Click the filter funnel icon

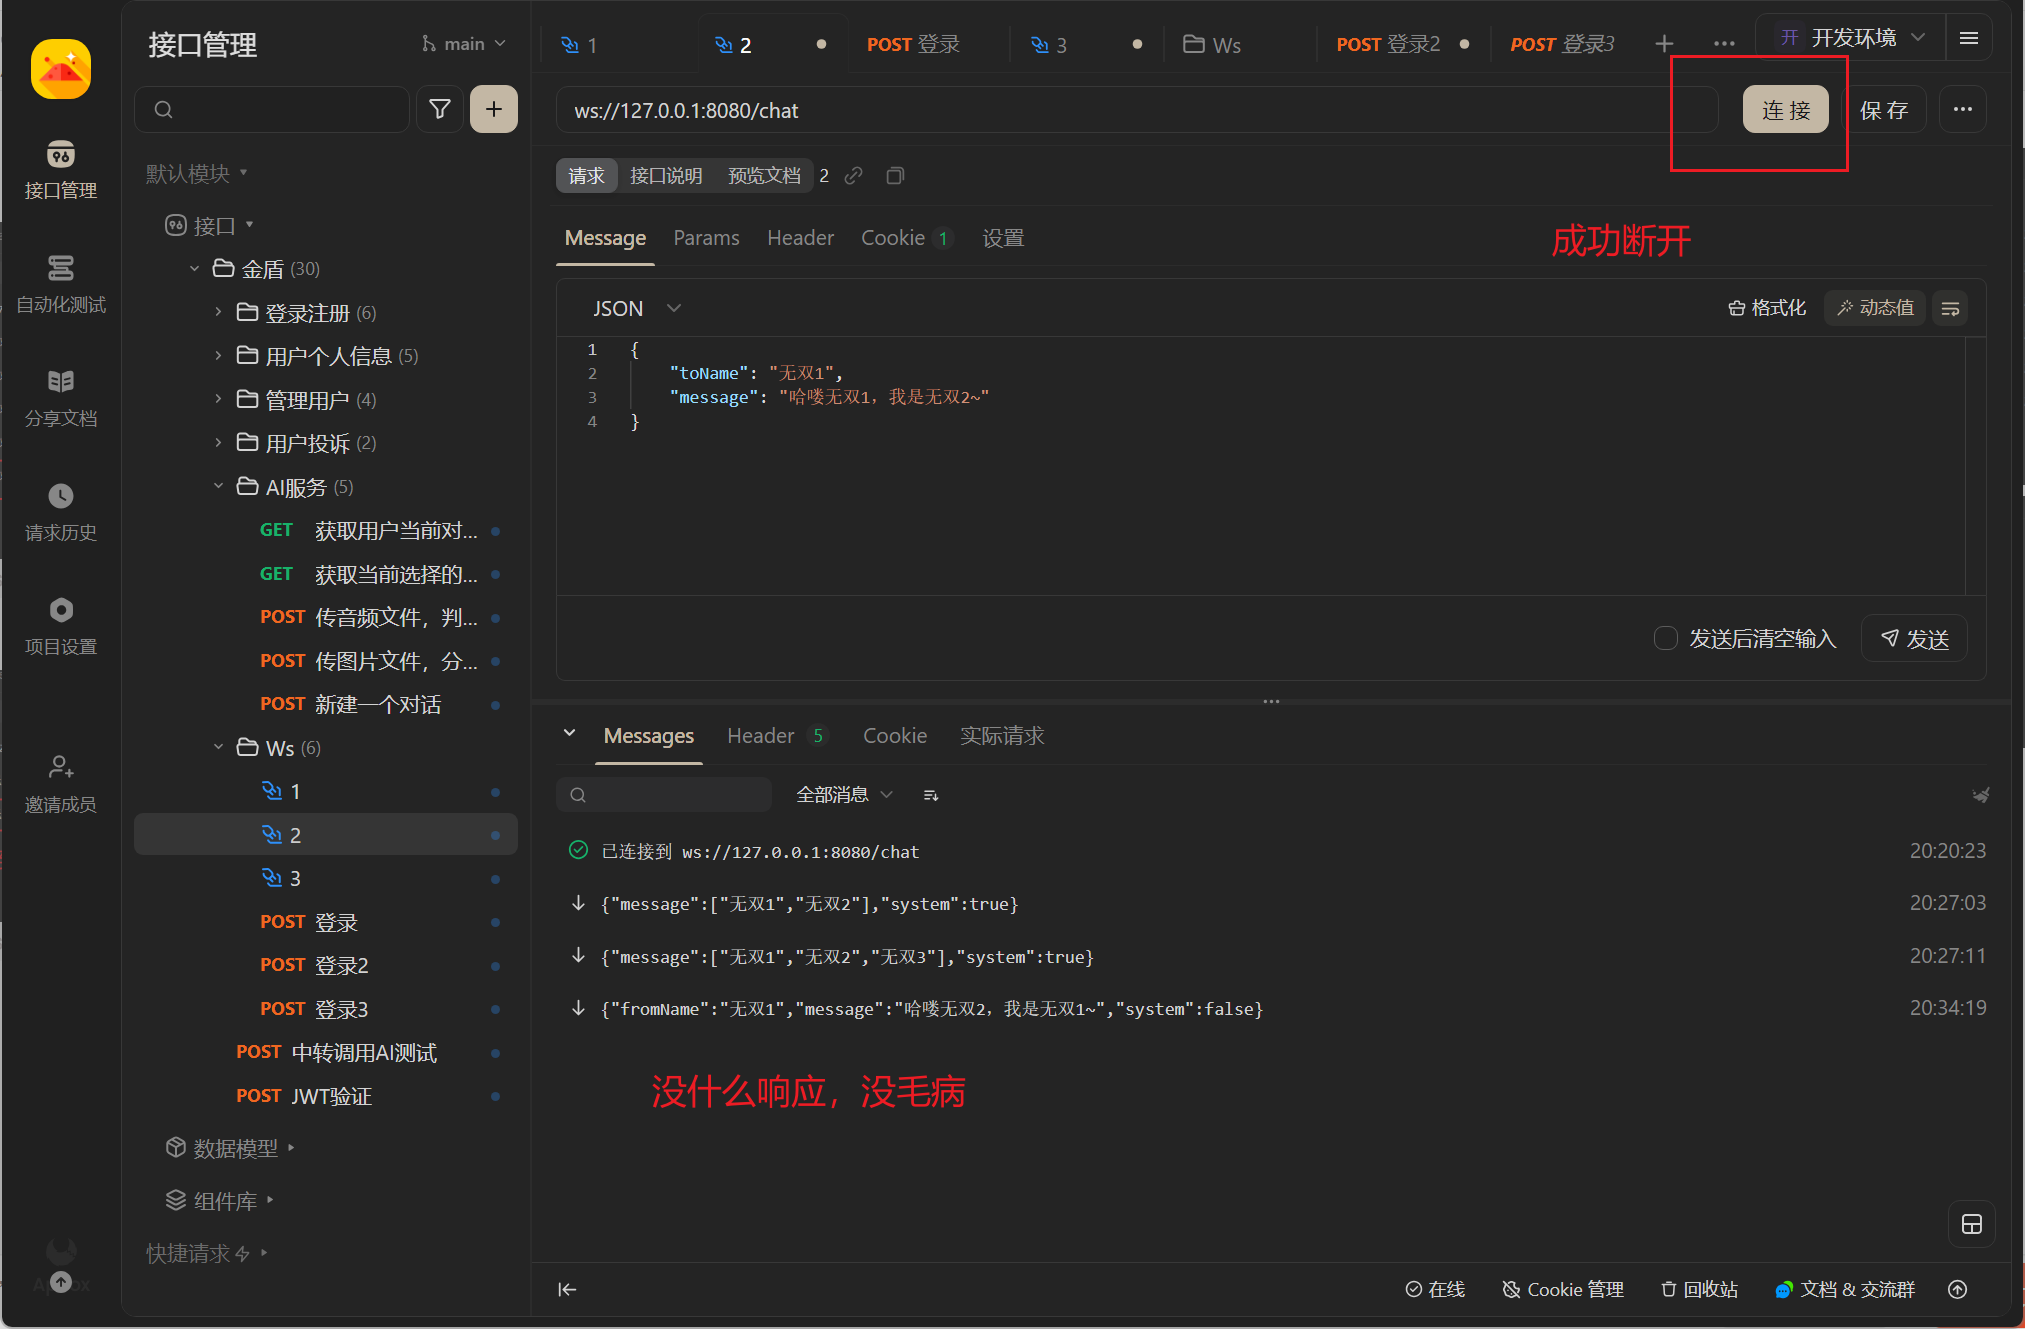[439, 109]
